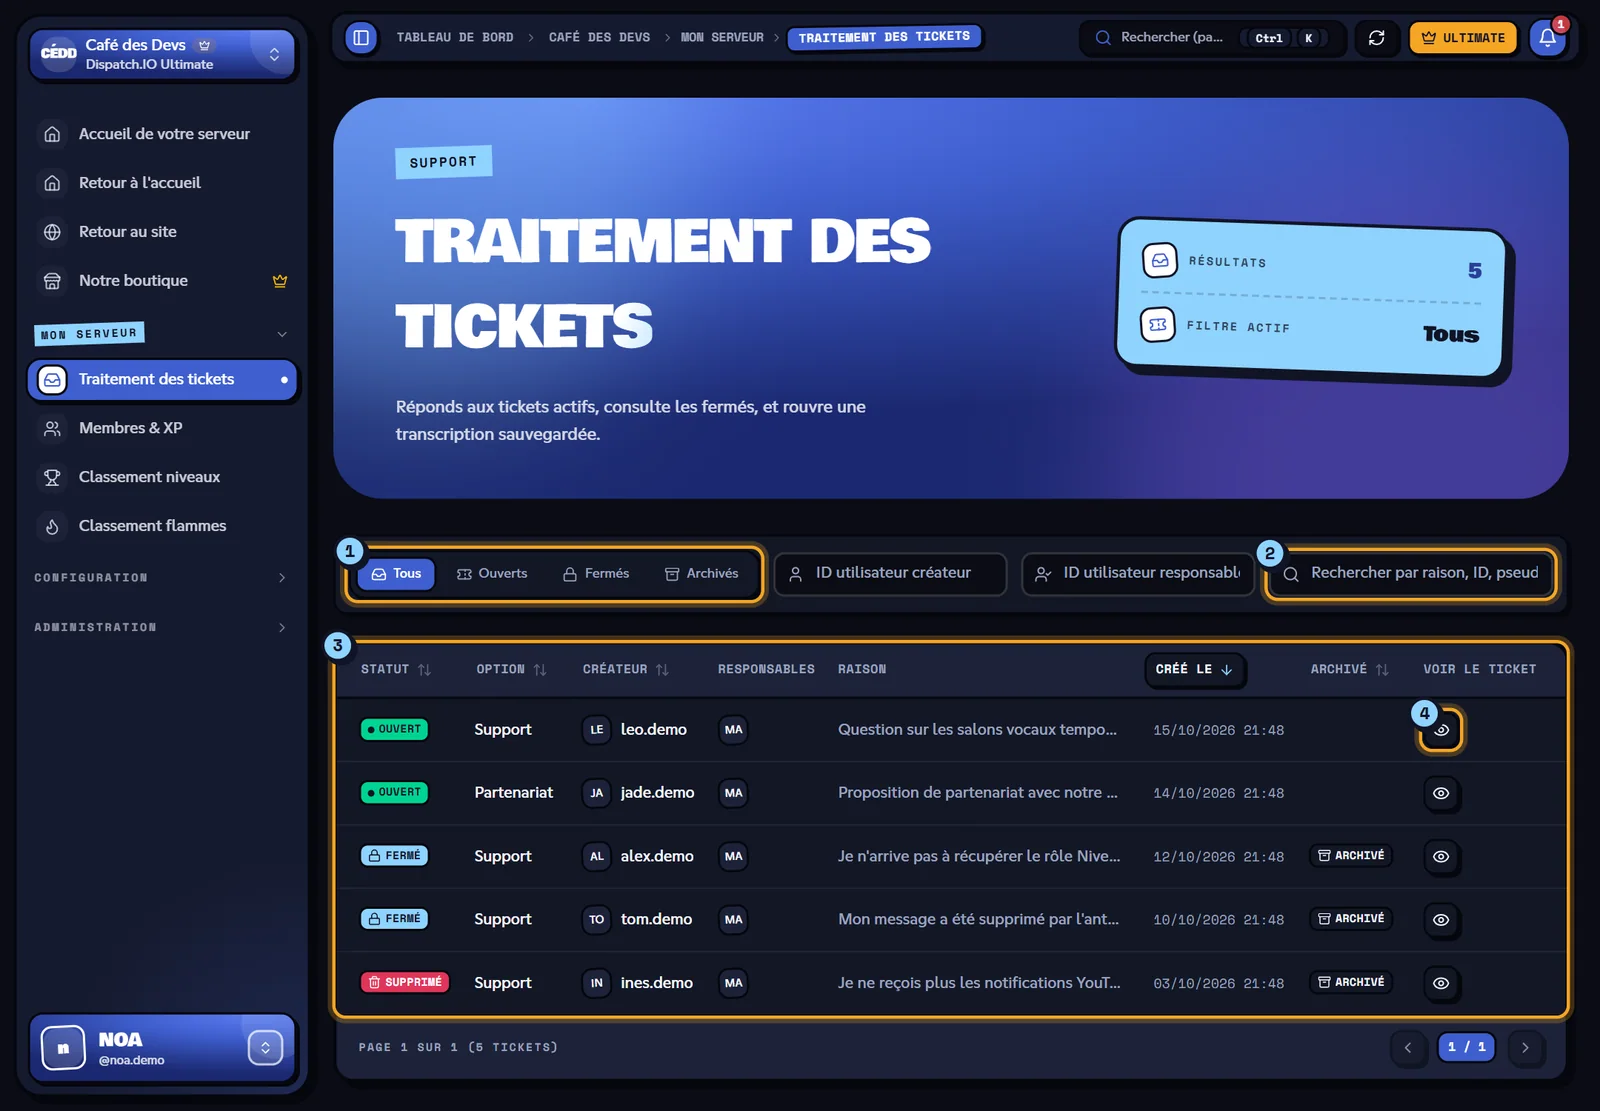Screen dimensions: 1600x1111
Task: Click the Rechercher global search box
Action: [x=1212, y=38]
